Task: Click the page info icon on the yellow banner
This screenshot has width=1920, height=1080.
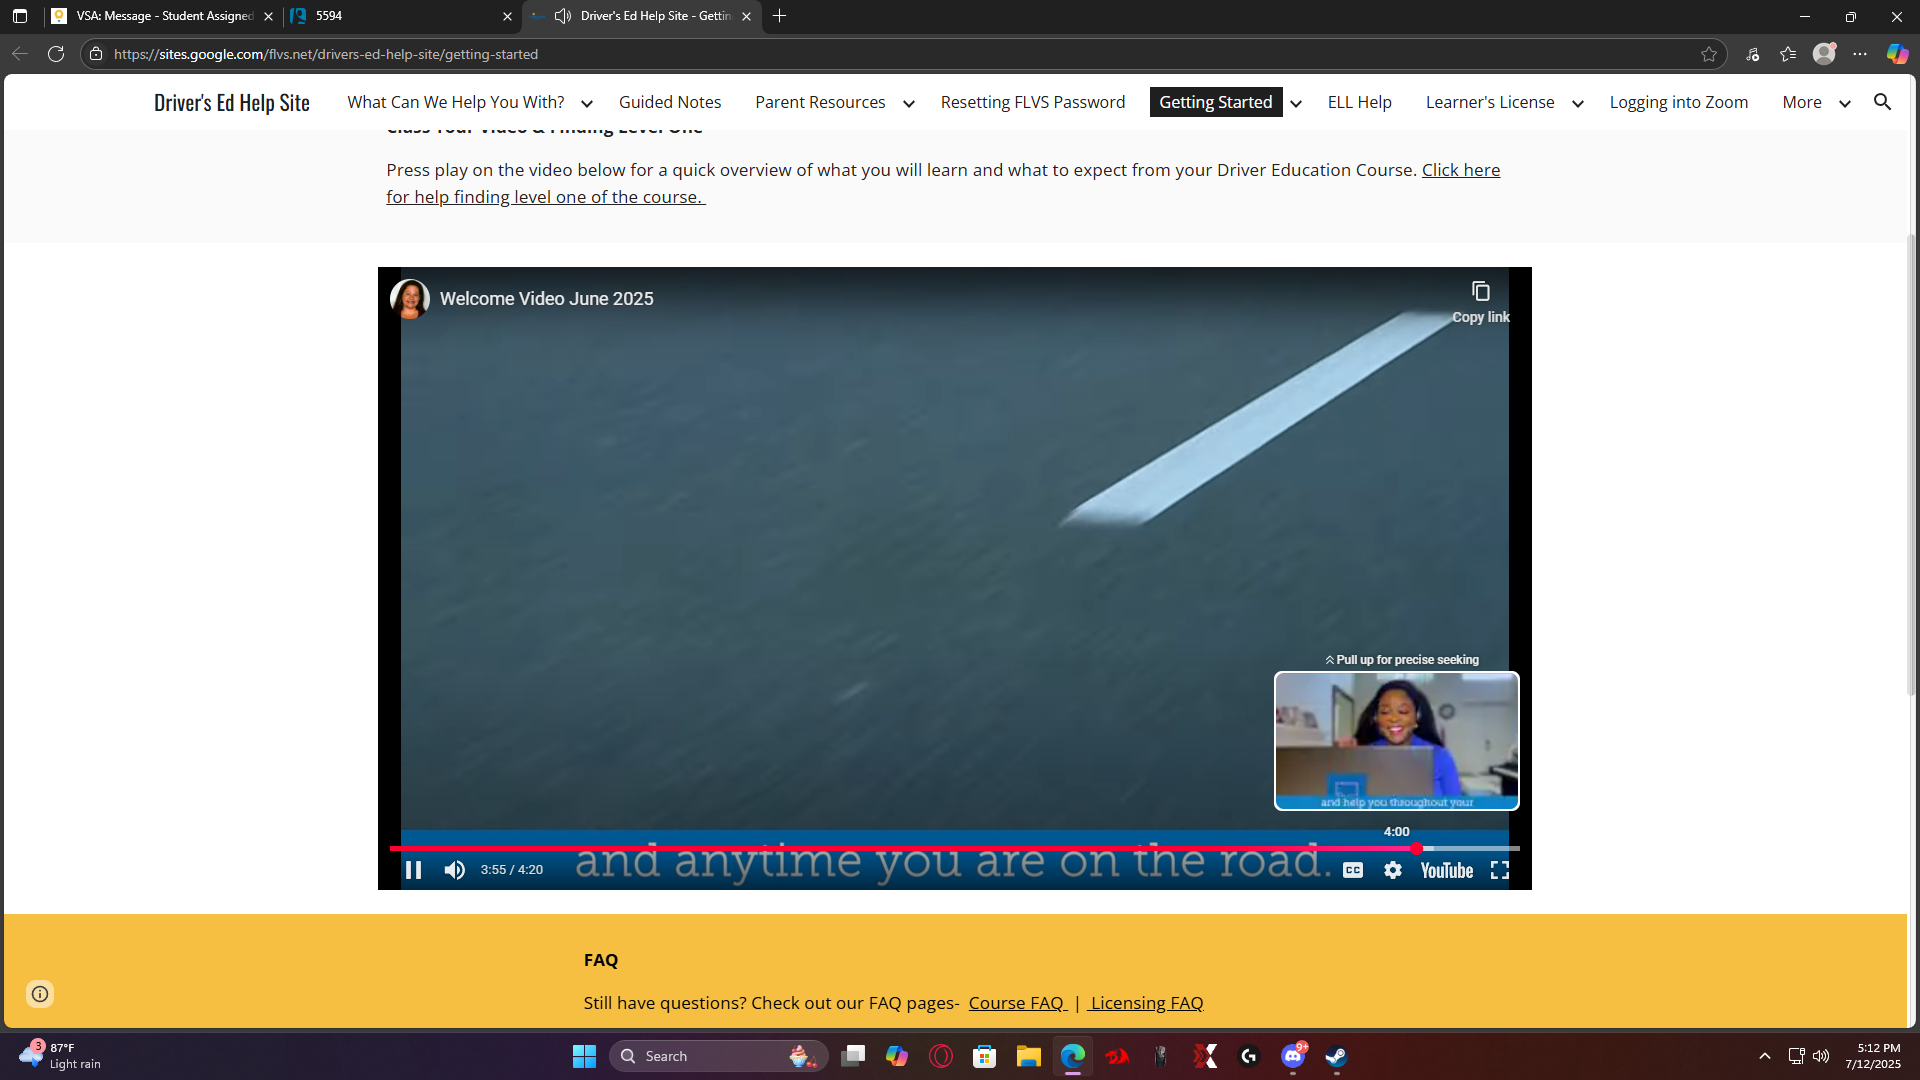Action: [40, 993]
